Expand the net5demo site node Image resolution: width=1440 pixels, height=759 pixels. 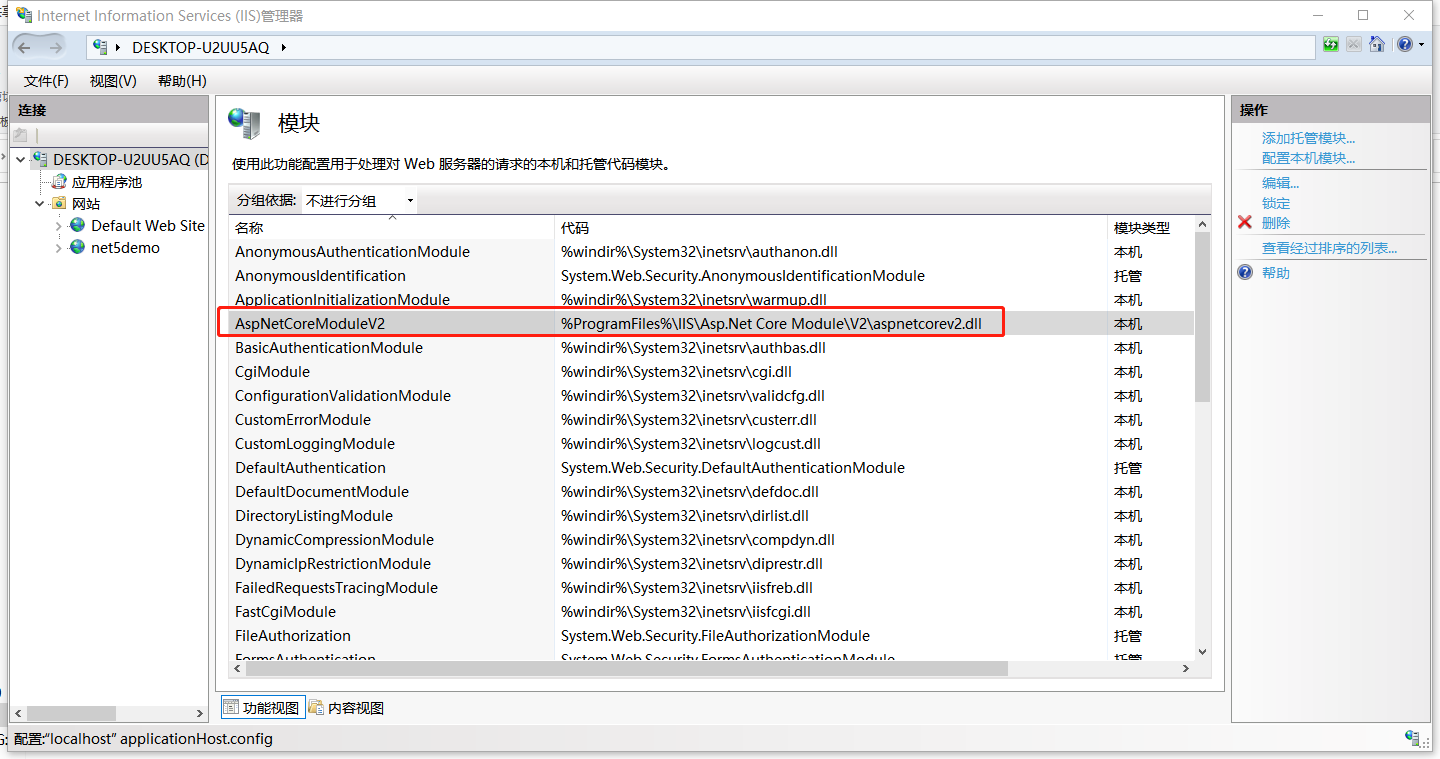pos(59,248)
